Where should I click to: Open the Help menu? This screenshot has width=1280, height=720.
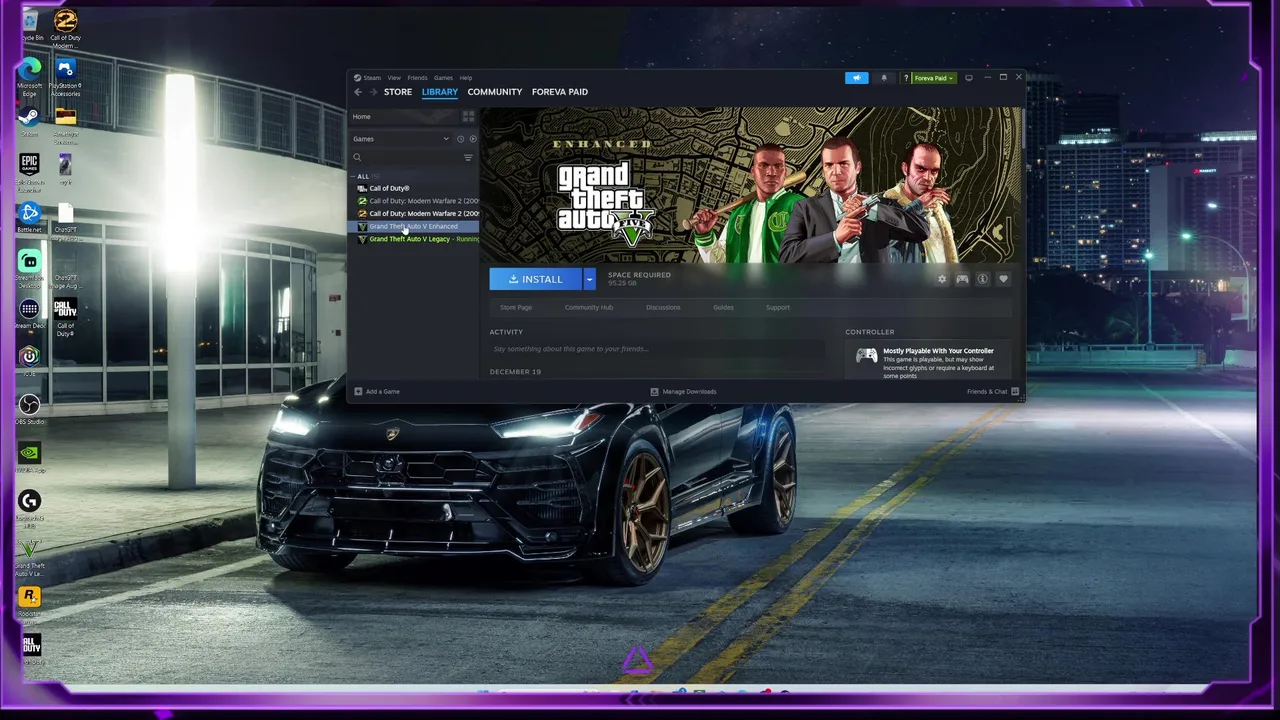(466, 77)
